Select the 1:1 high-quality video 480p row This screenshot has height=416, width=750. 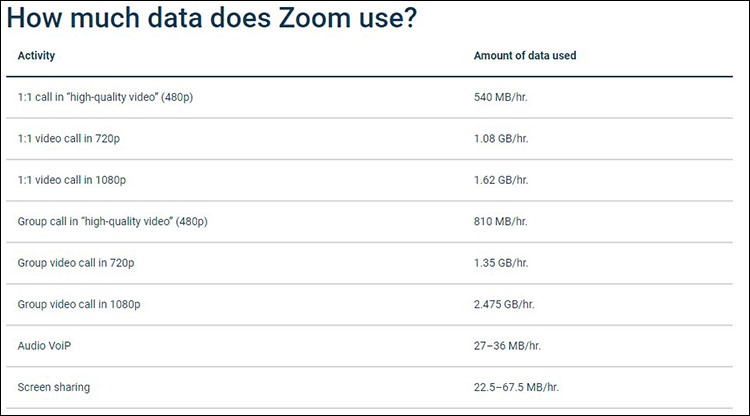[113, 98]
